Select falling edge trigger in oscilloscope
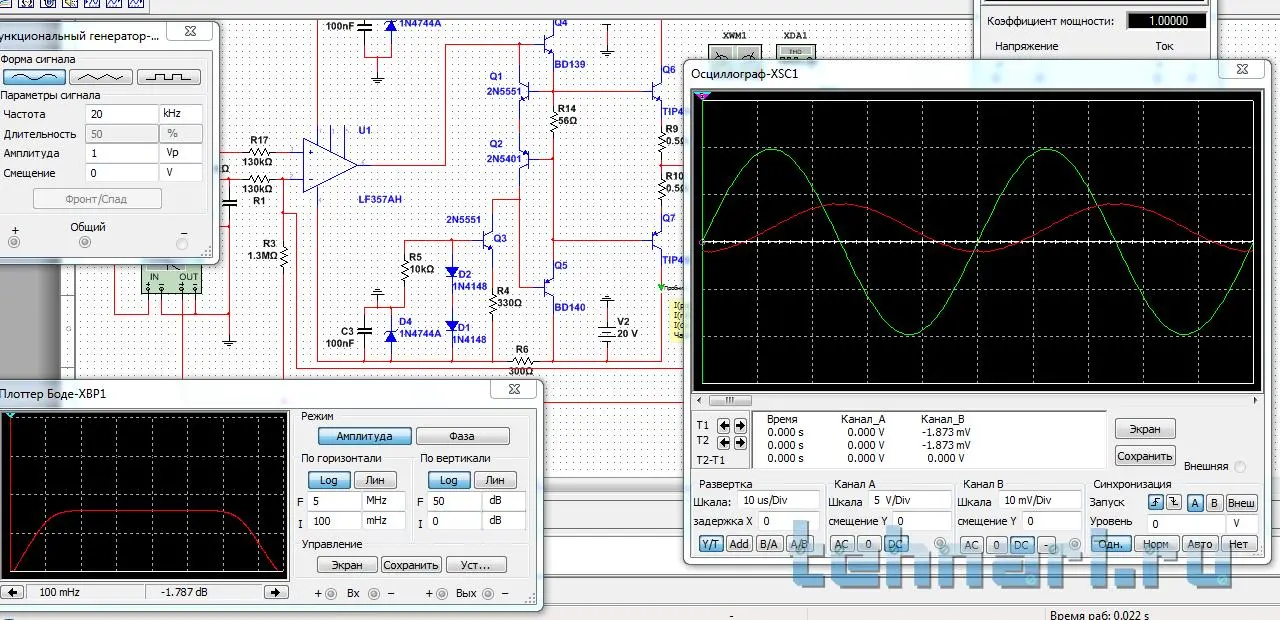The image size is (1280, 620). (1173, 503)
